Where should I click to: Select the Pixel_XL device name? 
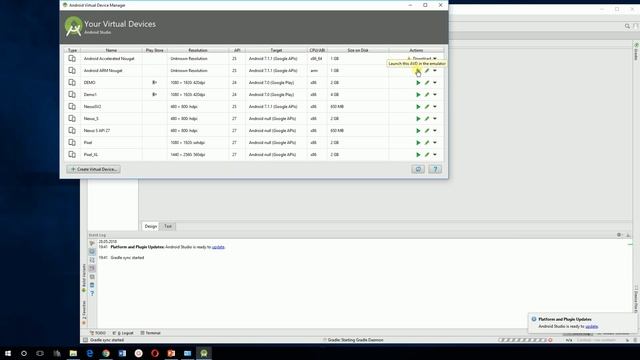pos(91,155)
